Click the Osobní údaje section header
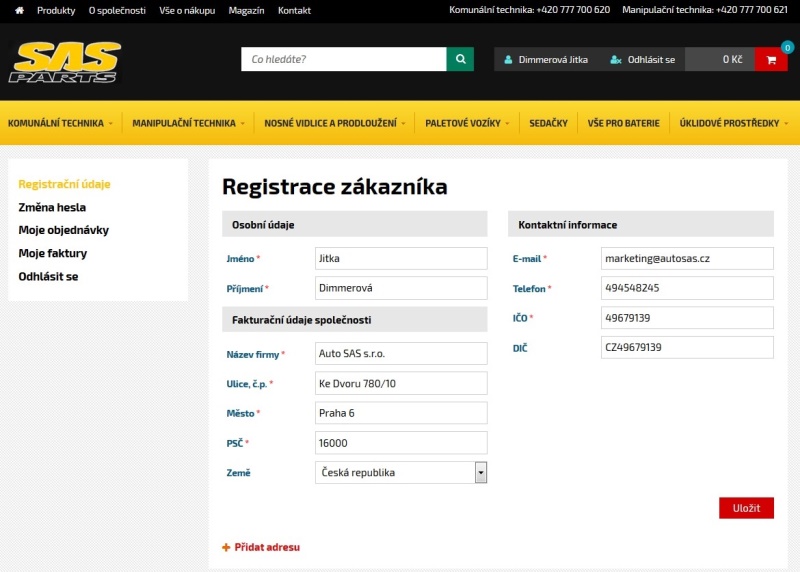The width and height of the screenshot is (800, 572). click(x=355, y=225)
